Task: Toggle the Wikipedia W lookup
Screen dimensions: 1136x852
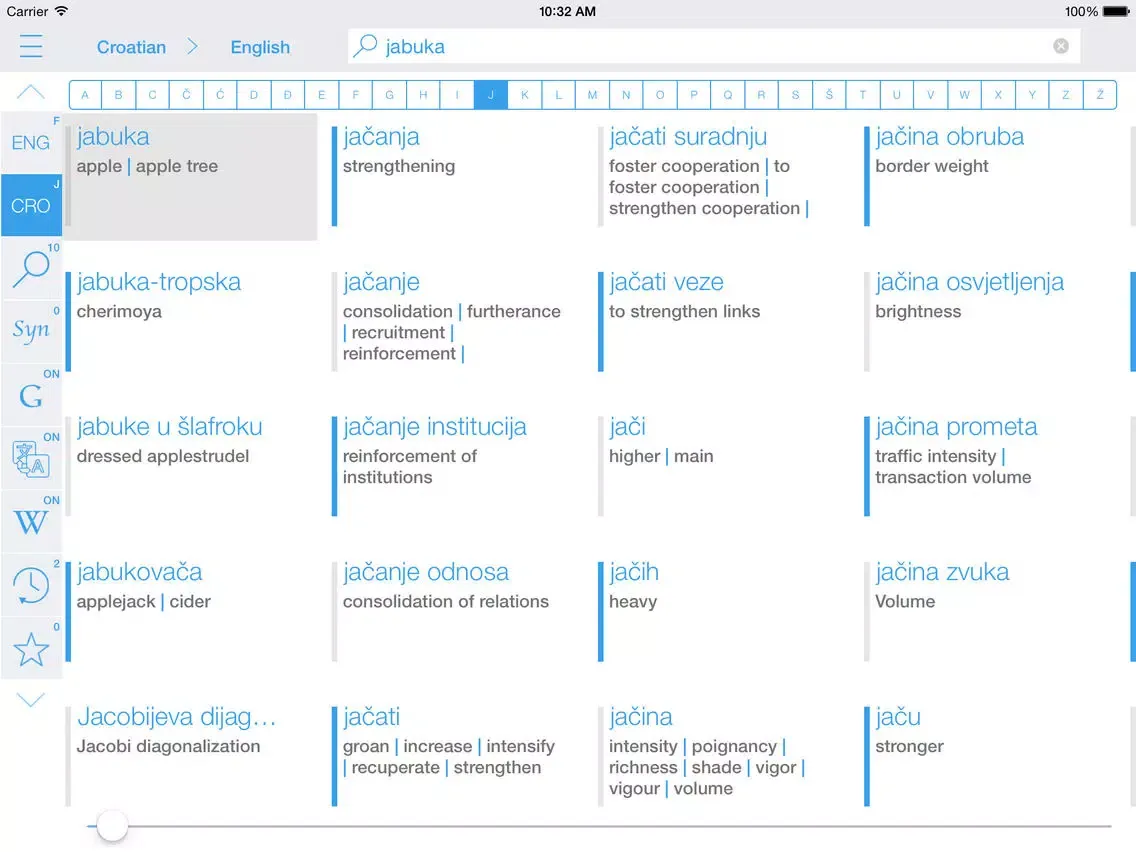Action: [31, 521]
